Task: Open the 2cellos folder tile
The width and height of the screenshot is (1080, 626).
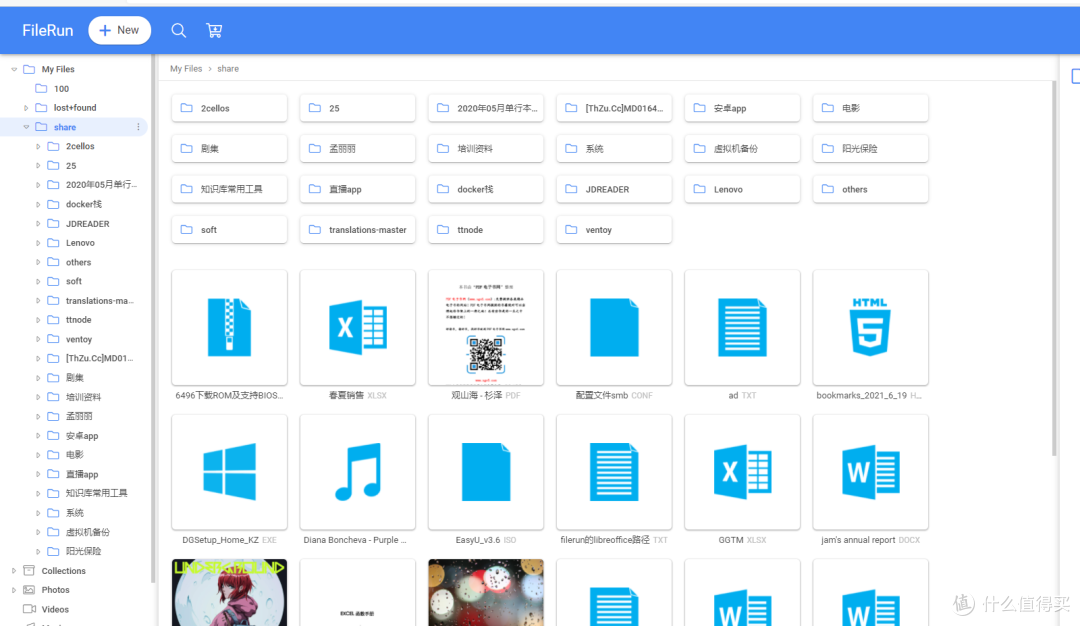Action: click(x=229, y=108)
